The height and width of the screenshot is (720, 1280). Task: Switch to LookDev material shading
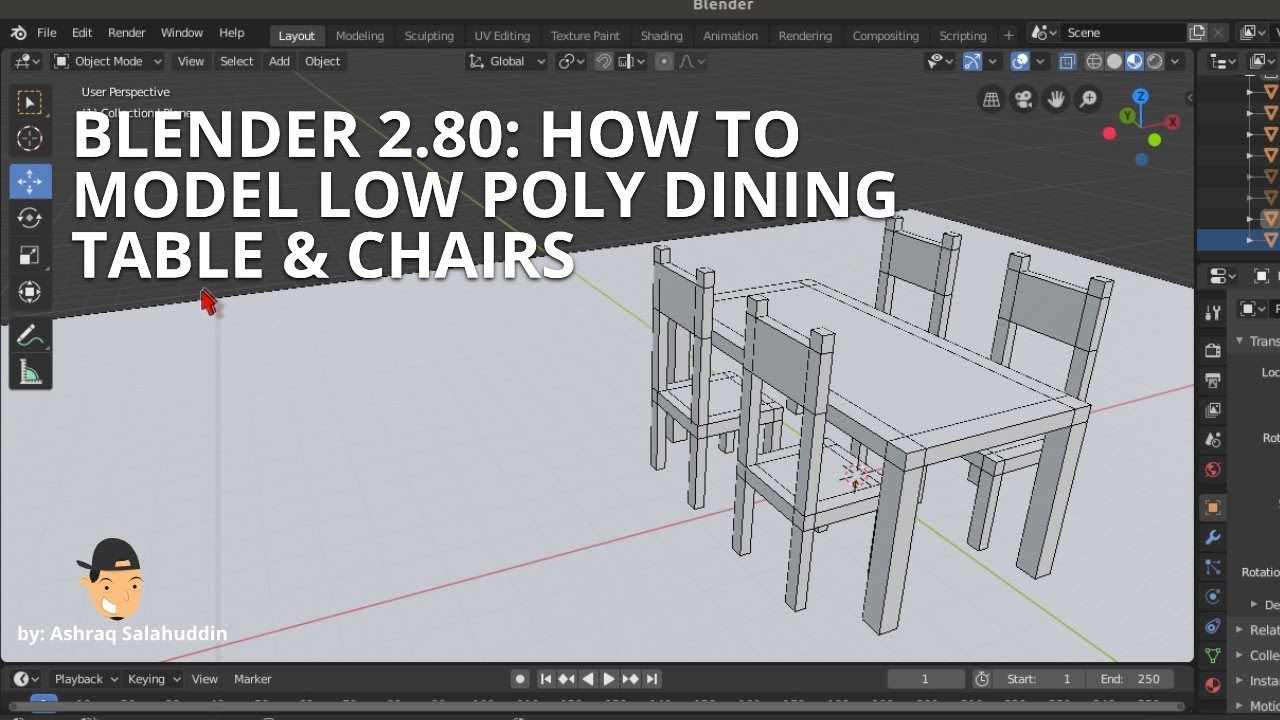[x=1134, y=61]
